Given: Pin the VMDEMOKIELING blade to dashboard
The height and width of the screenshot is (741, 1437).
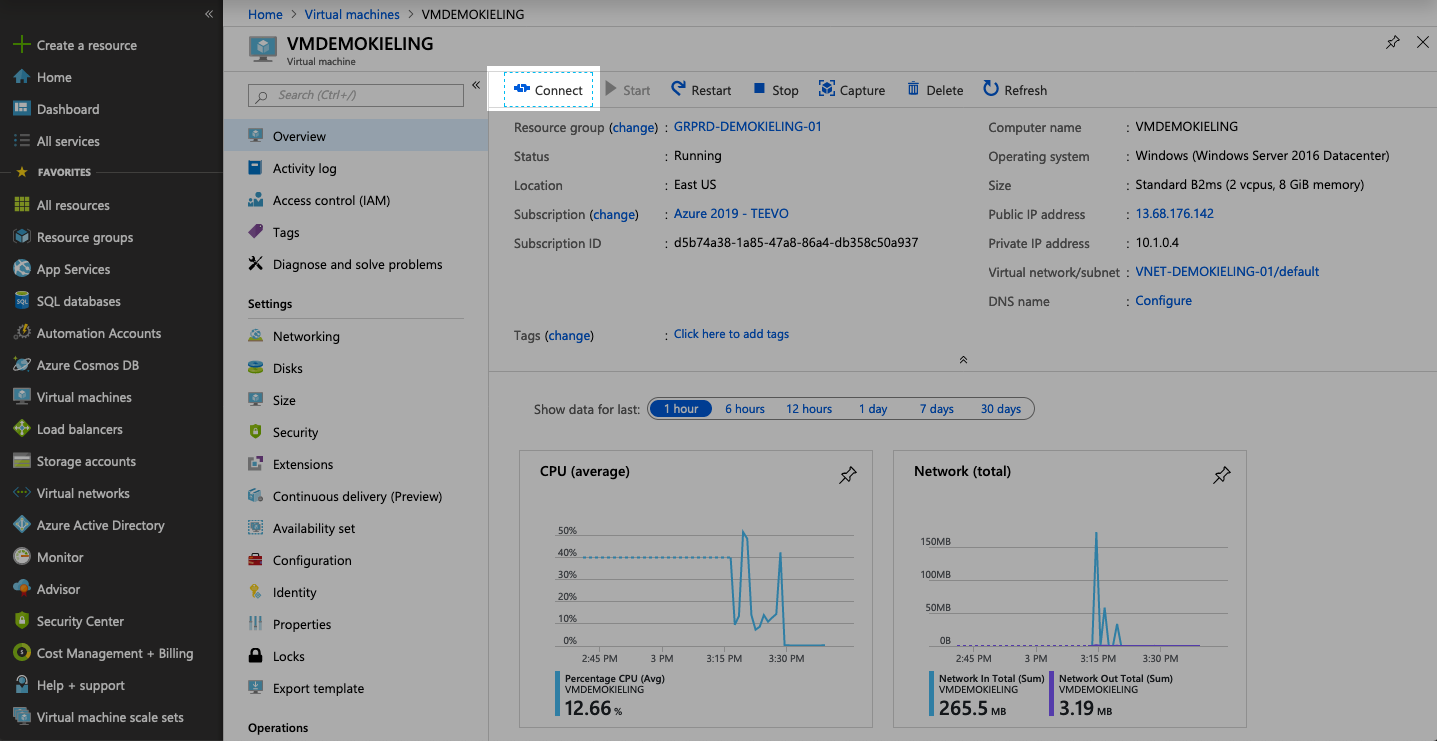Looking at the screenshot, I should [x=1392, y=42].
